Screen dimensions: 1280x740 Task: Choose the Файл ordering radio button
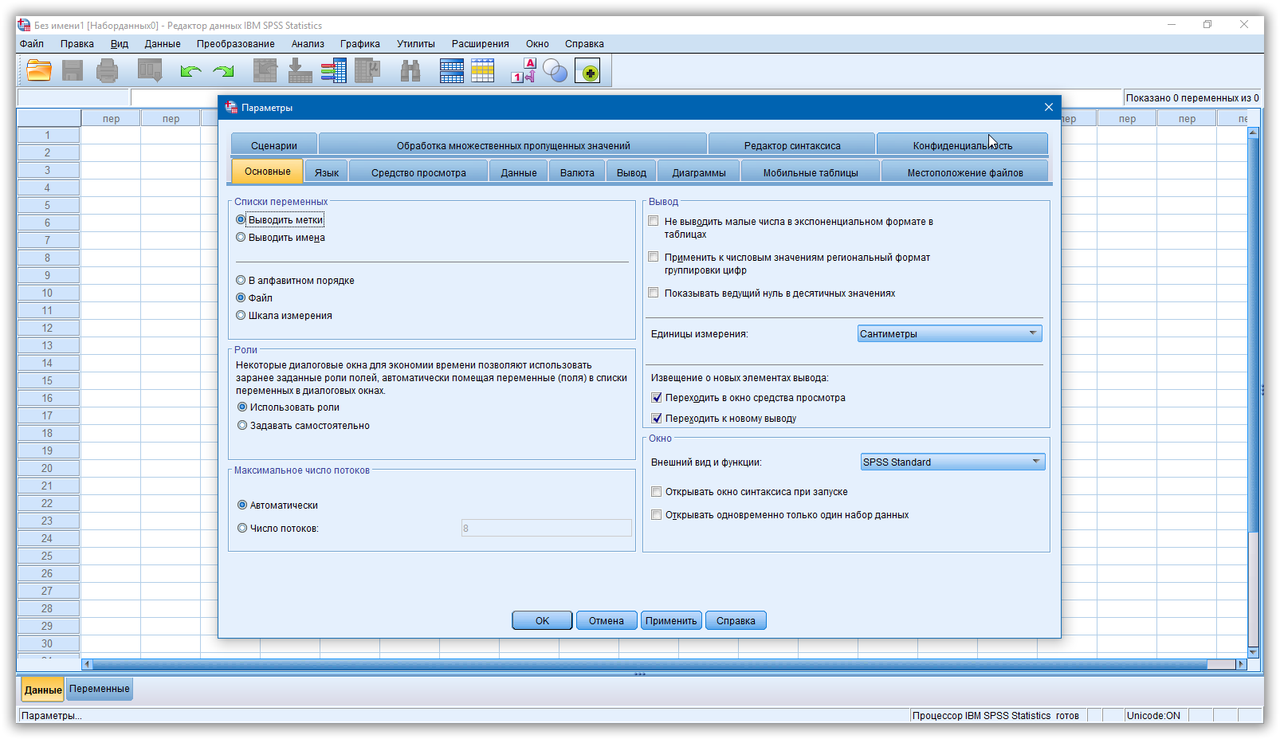(x=241, y=298)
